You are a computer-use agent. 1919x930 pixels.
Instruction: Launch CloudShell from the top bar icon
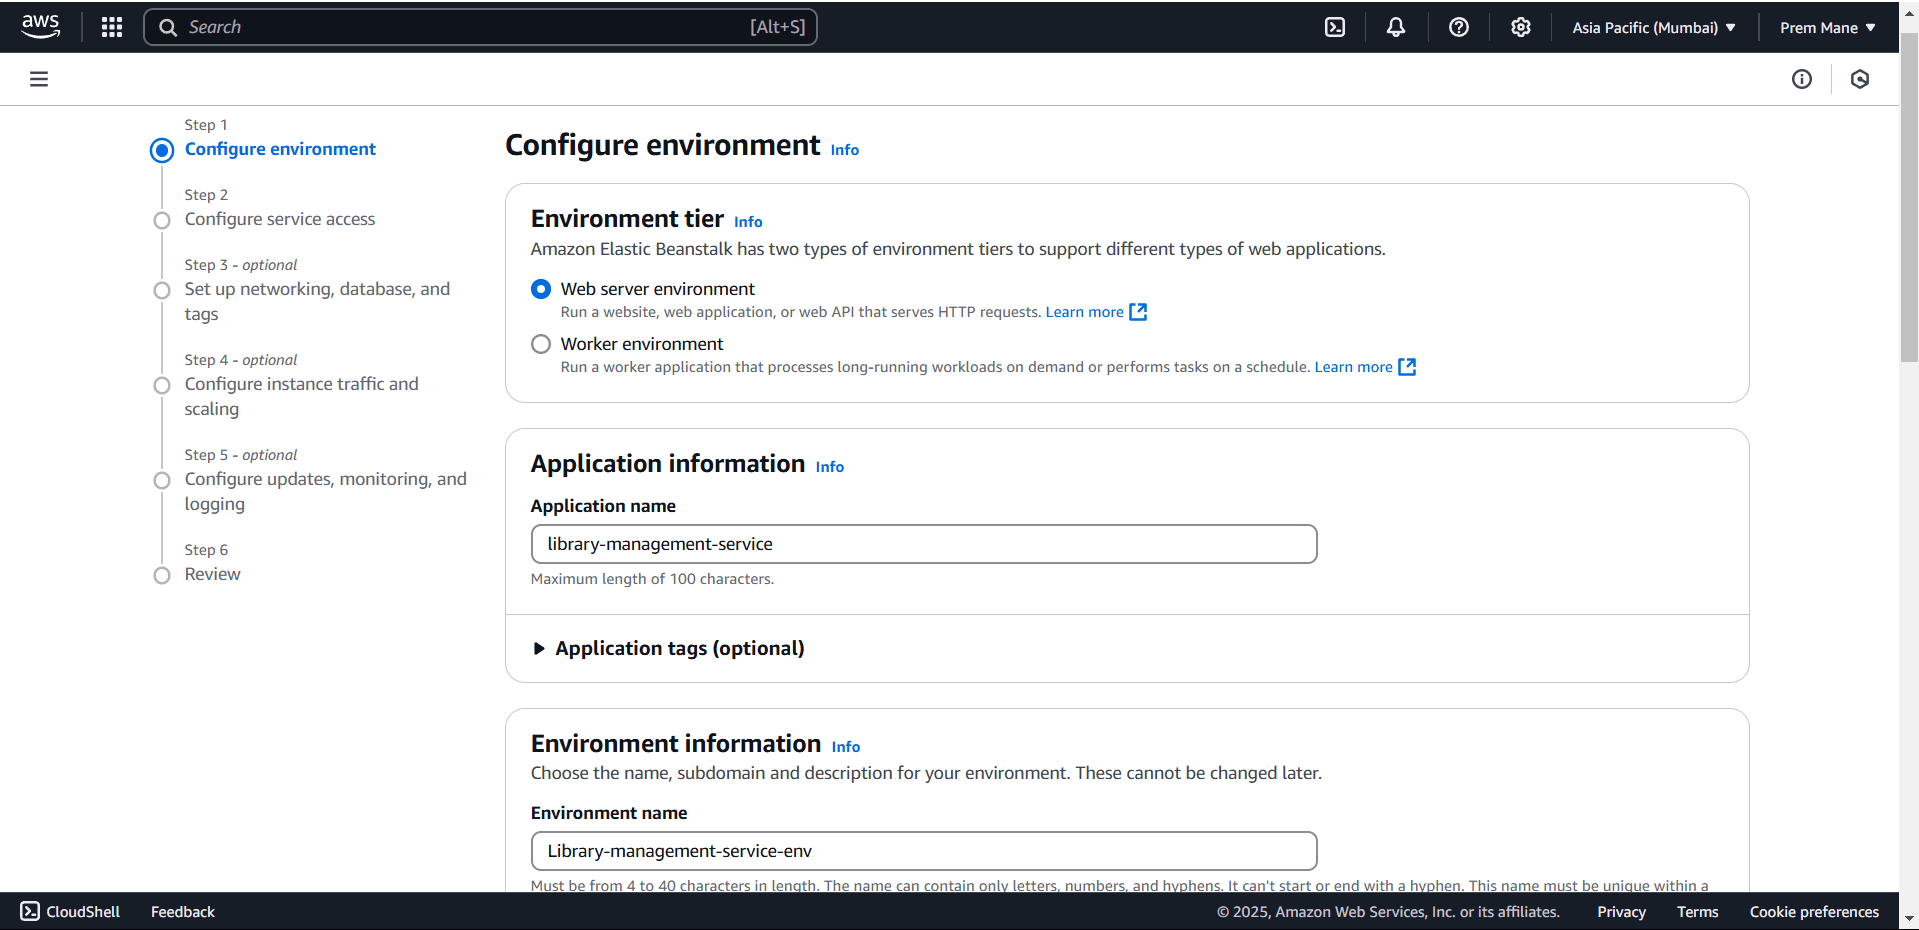(x=1335, y=27)
